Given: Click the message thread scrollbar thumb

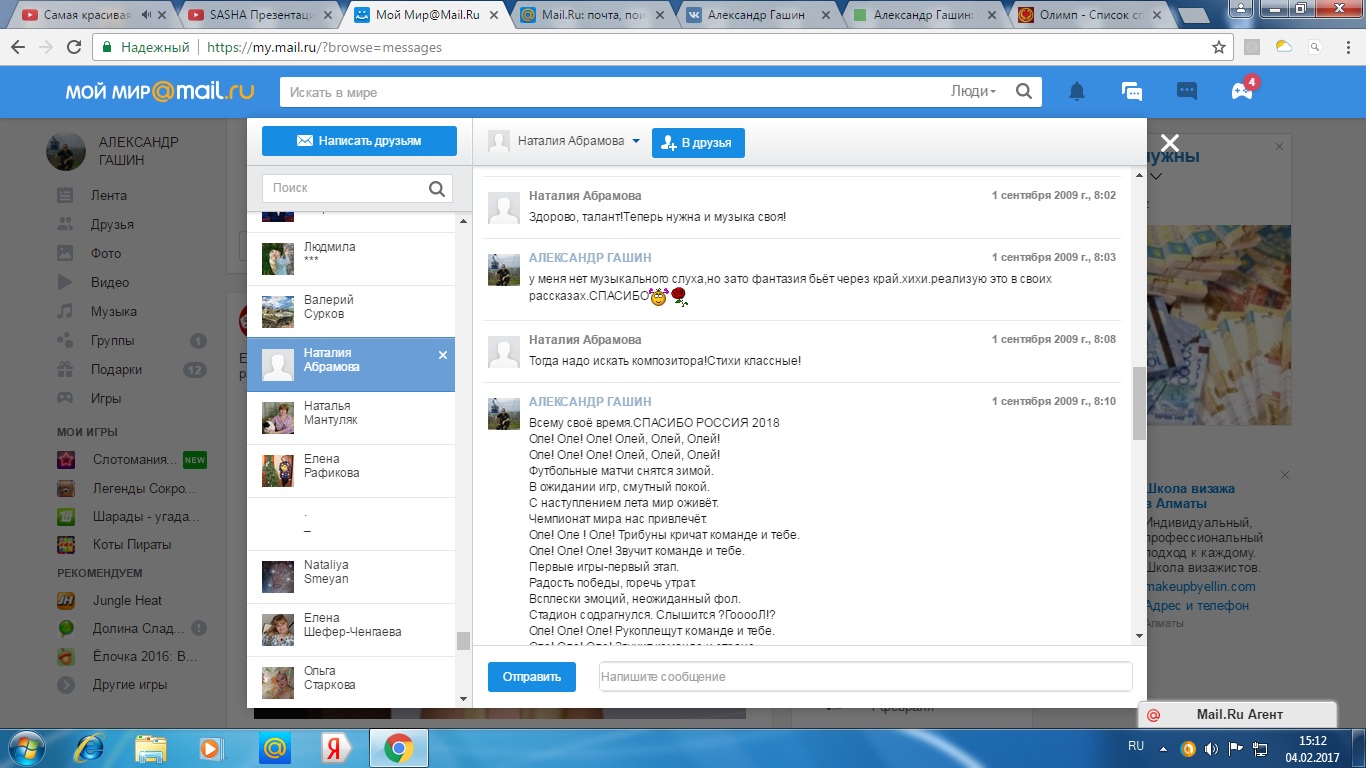Looking at the screenshot, I should [x=1139, y=403].
